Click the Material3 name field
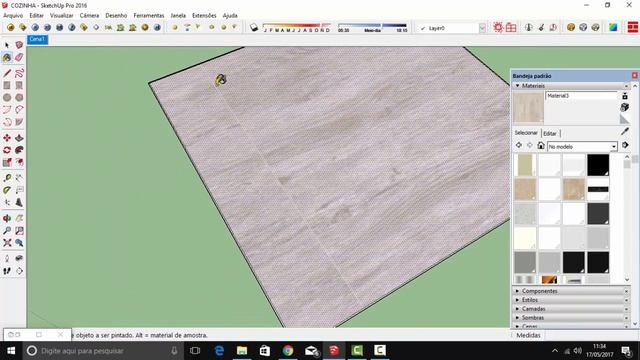Image resolution: width=640 pixels, height=360 pixels. click(581, 96)
